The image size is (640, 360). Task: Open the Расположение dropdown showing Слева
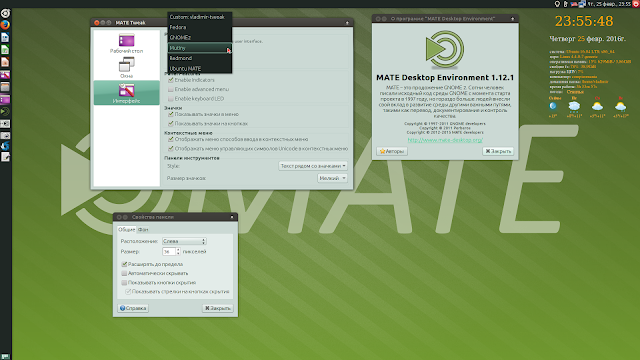[184, 241]
